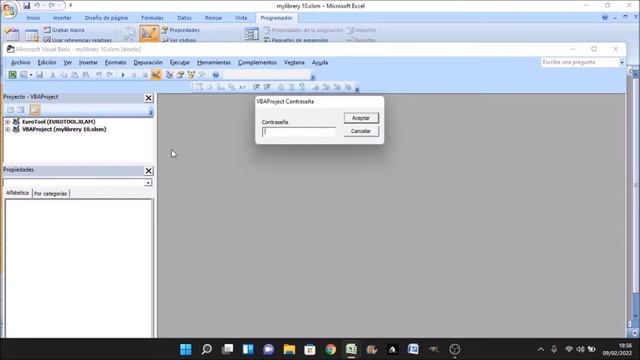Run macro with the play icon

pos(123,75)
